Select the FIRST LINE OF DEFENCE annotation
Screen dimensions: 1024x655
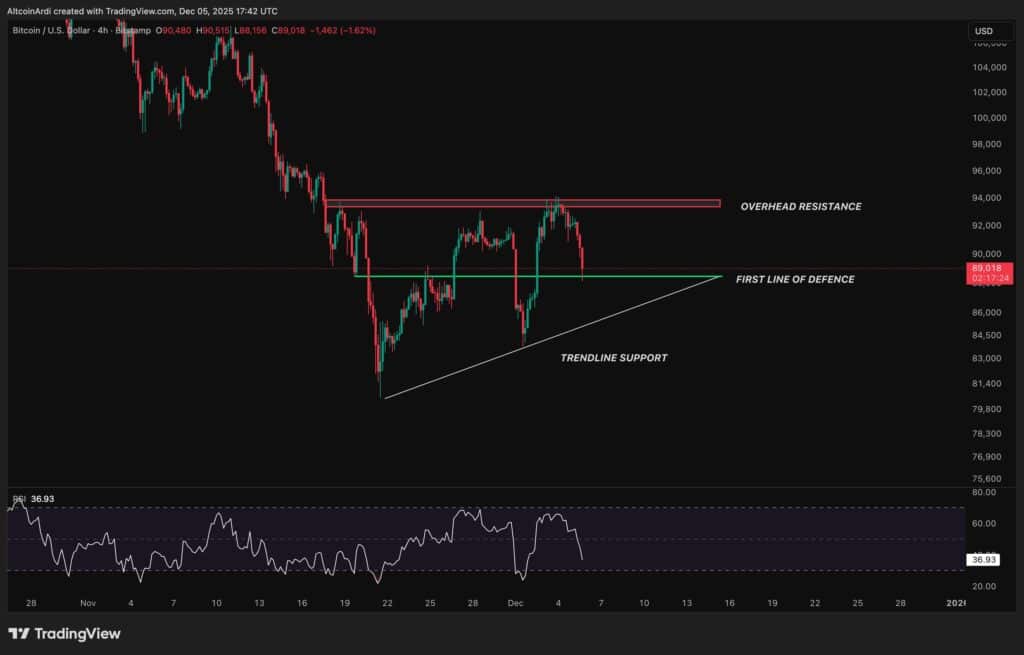tap(795, 279)
